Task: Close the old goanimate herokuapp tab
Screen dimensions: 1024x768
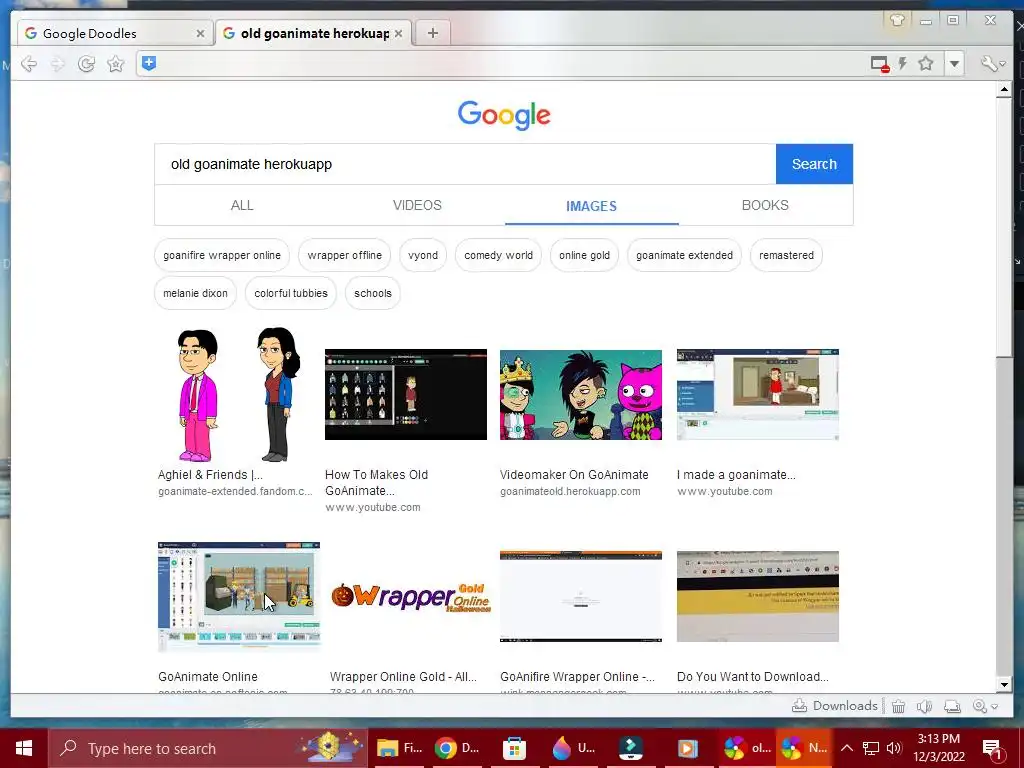Action: click(x=398, y=33)
